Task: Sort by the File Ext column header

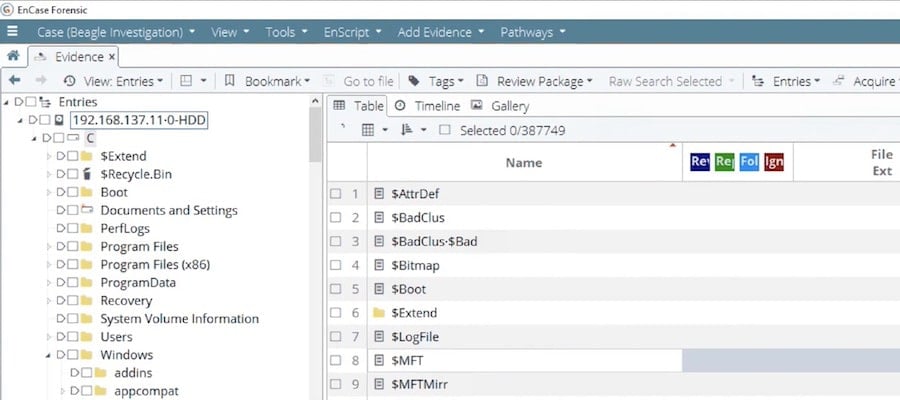Action: (x=881, y=162)
